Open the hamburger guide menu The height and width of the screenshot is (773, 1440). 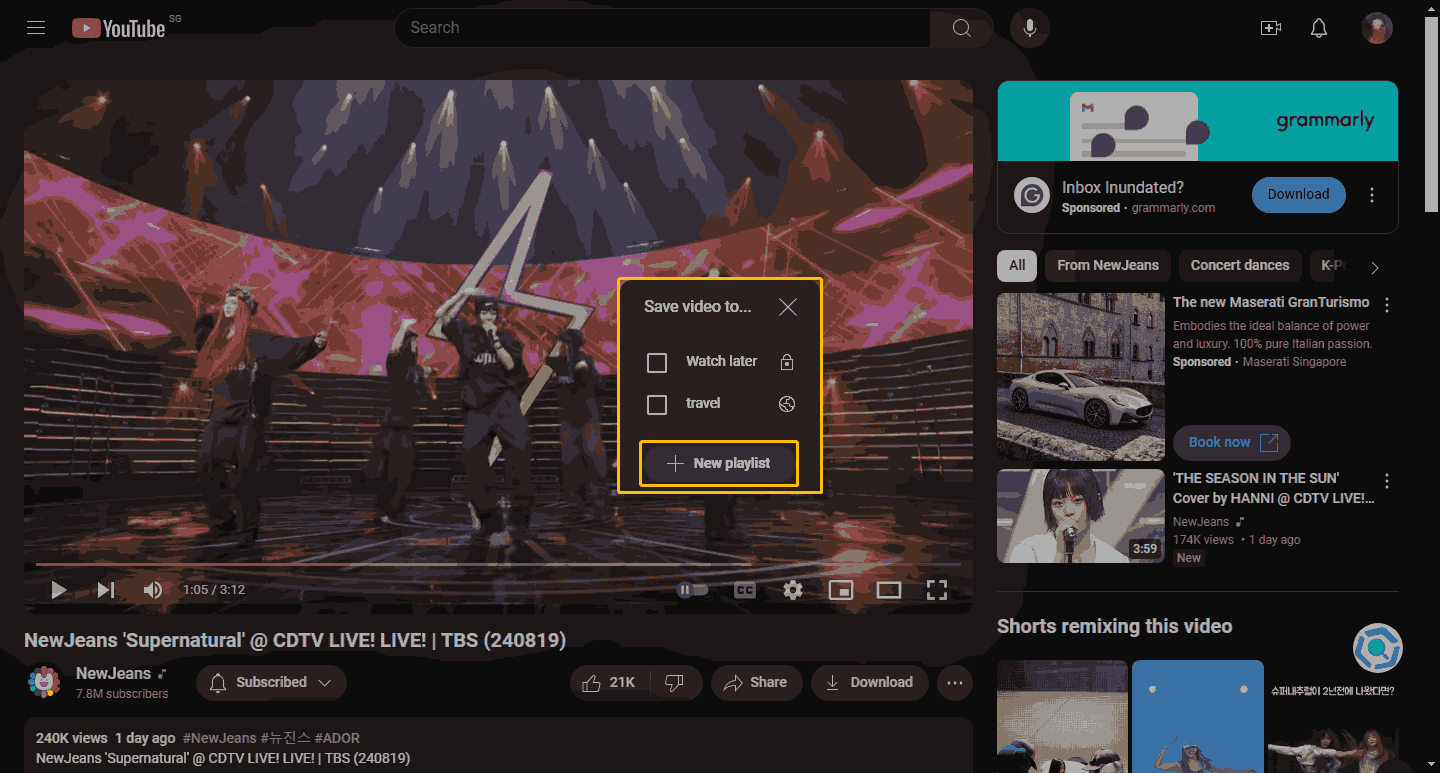(x=36, y=28)
